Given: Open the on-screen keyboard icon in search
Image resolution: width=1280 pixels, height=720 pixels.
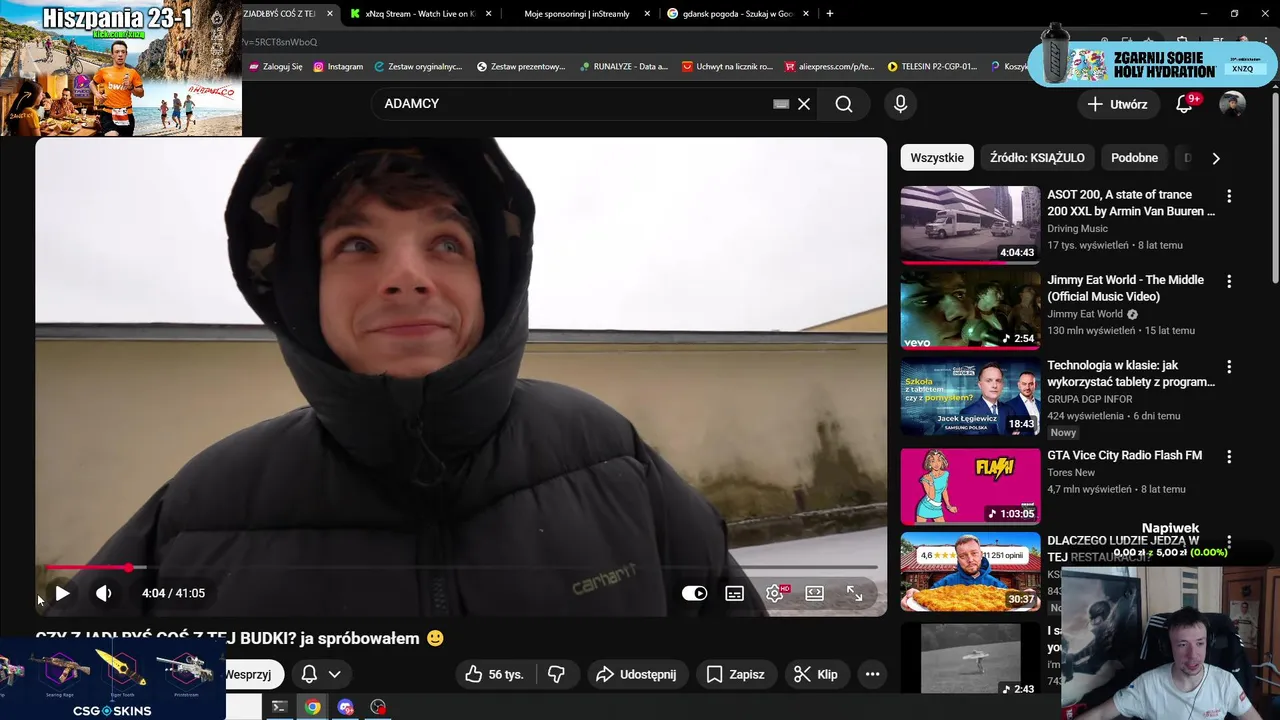Looking at the screenshot, I should click(x=781, y=104).
